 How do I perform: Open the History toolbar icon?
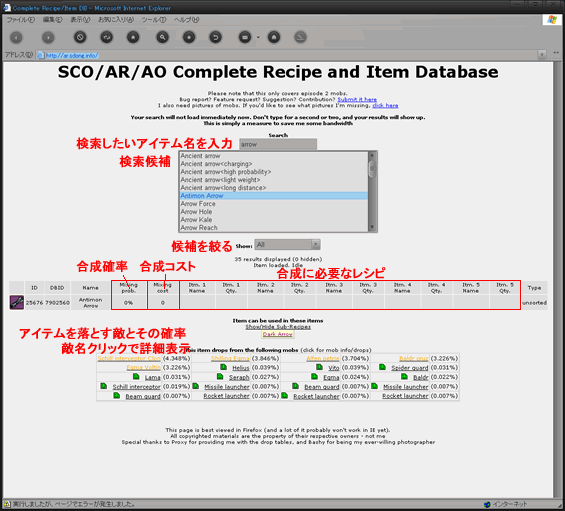coord(215,37)
